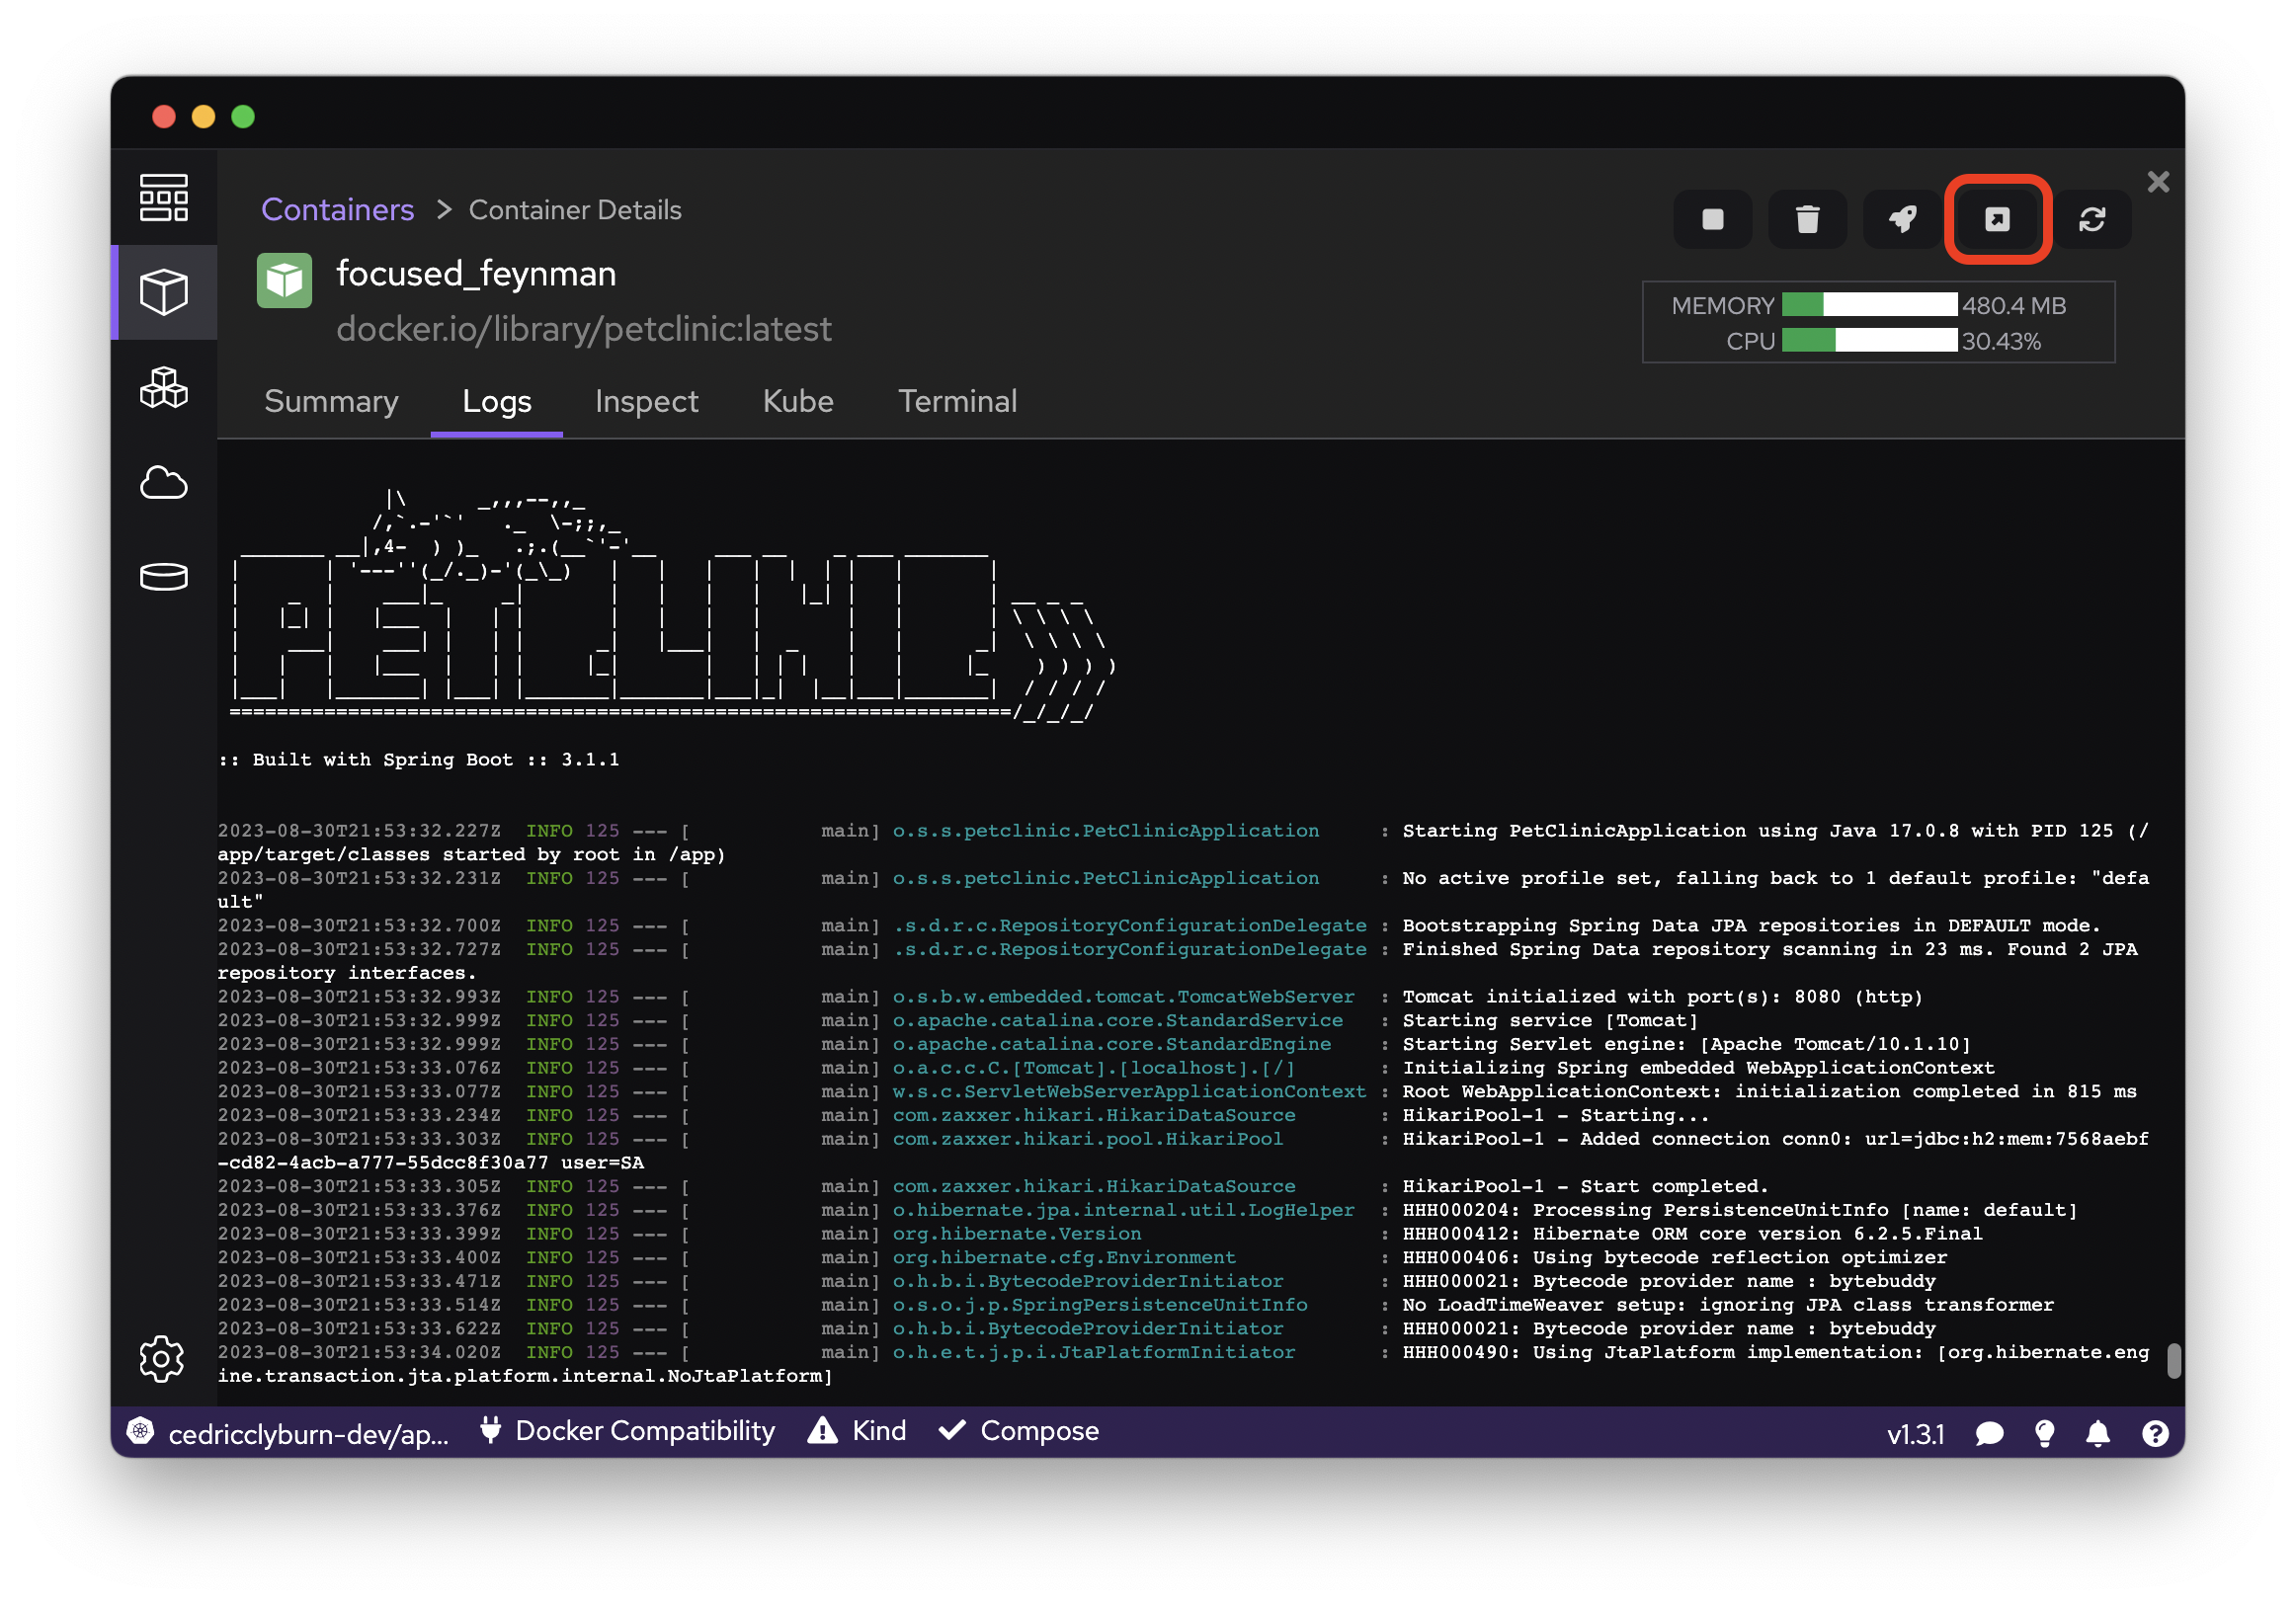The height and width of the screenshot is (1604, 2296).
Task: Open the Terminal tab
Action: tap(957, 401)
